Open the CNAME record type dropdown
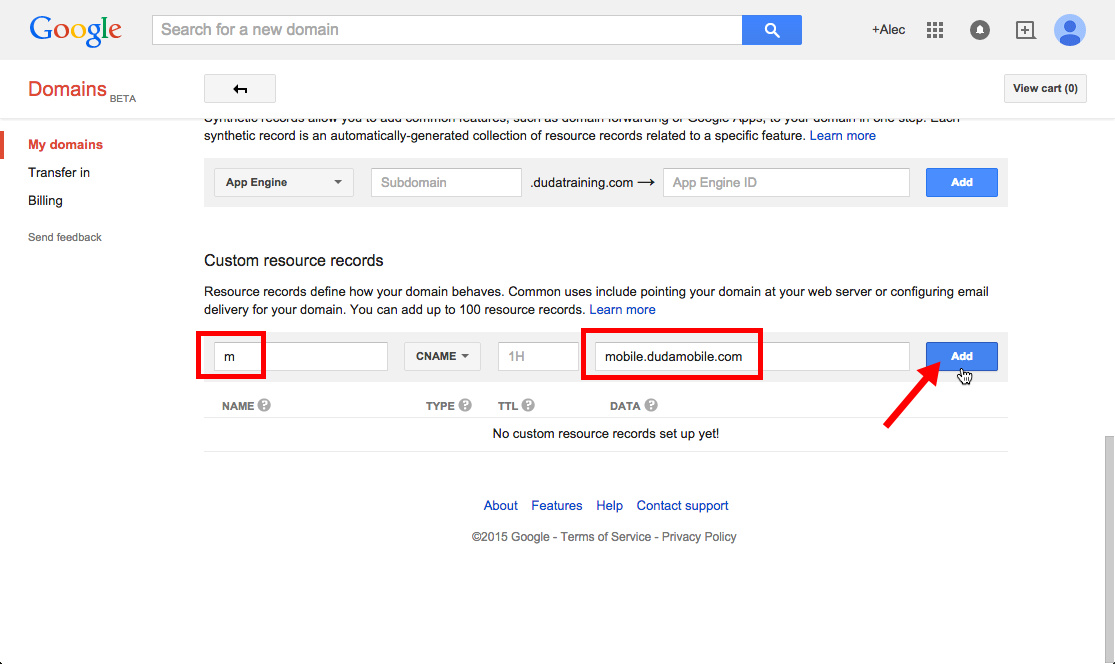1115x664 pixels. click(x=442, y=356)
